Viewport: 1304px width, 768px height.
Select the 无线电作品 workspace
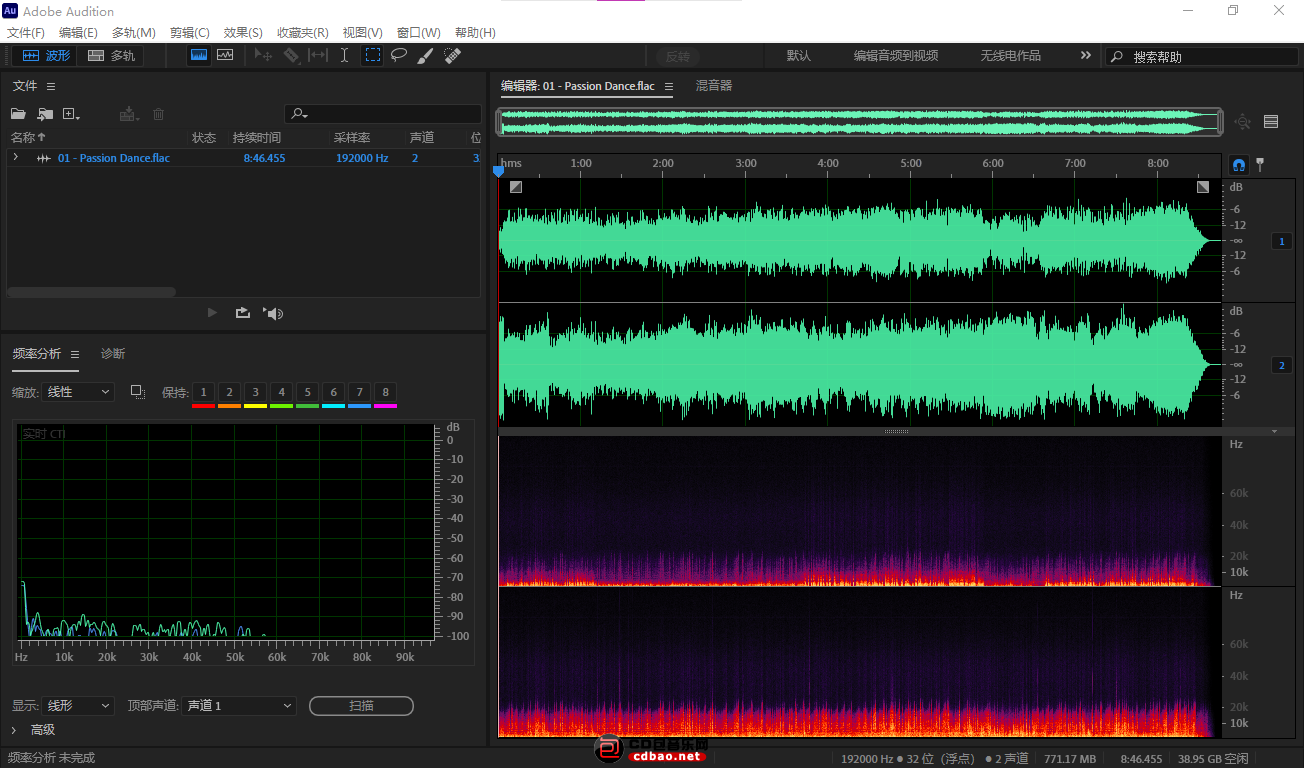click(1010, 56)
